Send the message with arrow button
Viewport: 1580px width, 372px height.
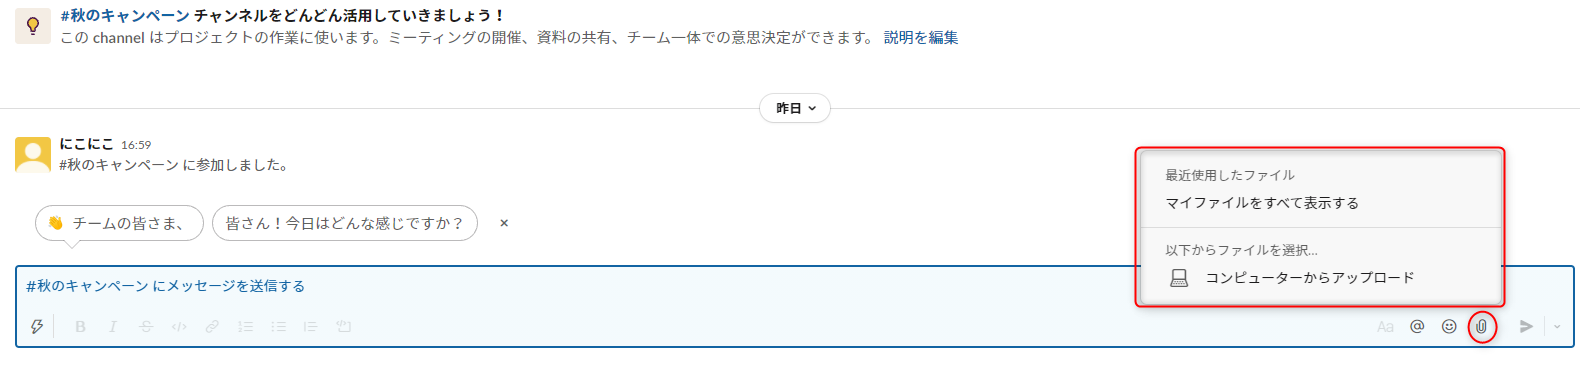point(1526,326)
